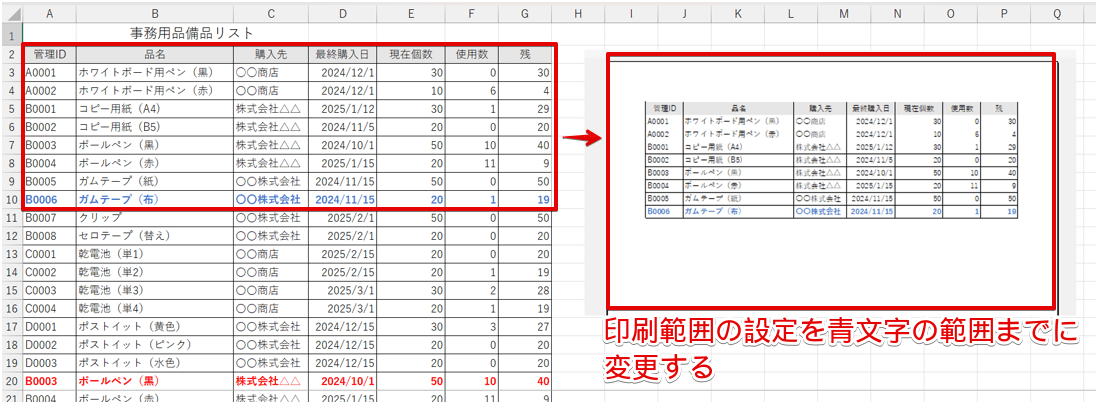1096x404 pixels.
Task: Select cell B0008 in 管理ID column
Action: point(49,236)
